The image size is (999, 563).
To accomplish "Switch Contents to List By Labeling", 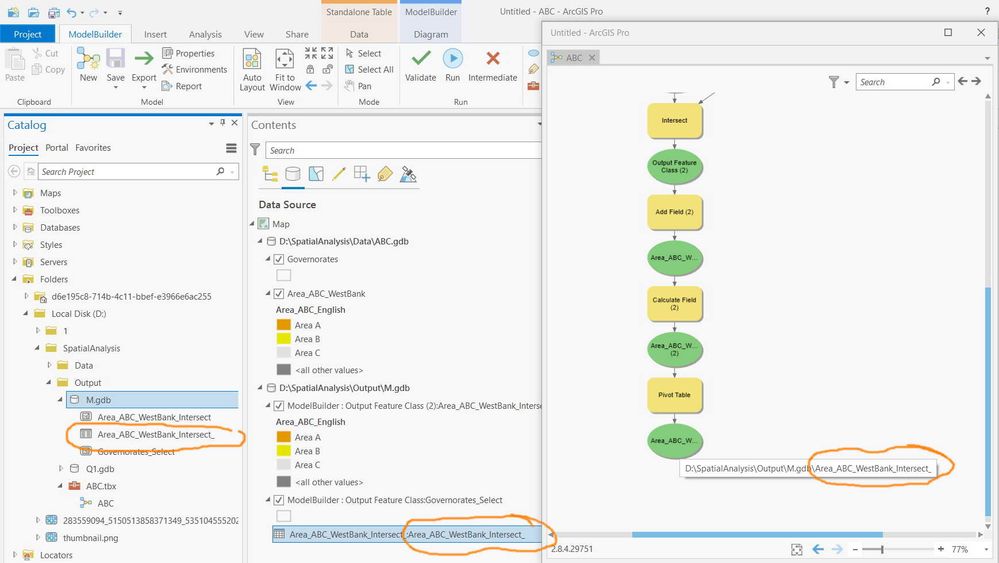I will point(385,174).
